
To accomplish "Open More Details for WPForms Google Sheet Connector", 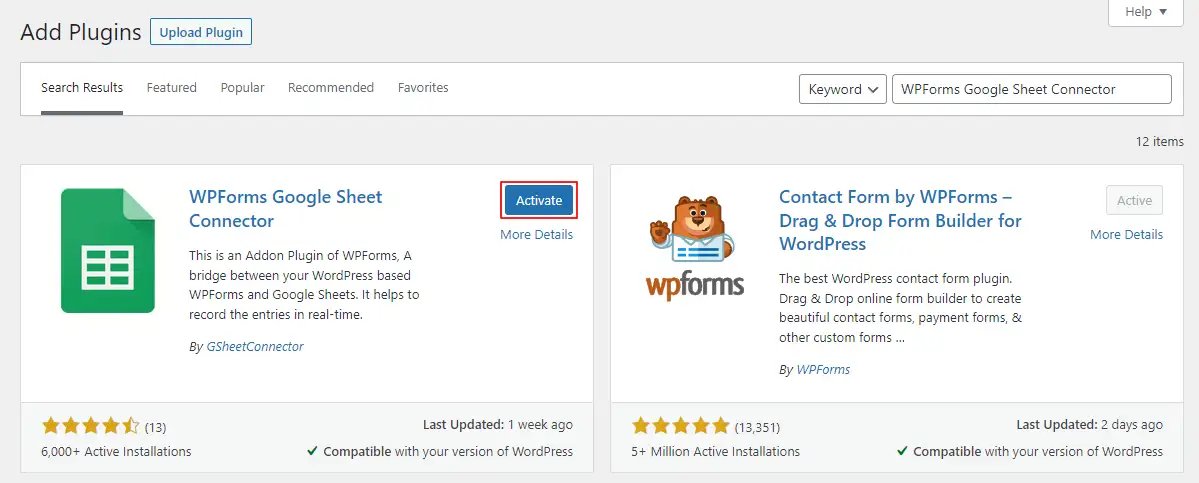I will [537, 235].
